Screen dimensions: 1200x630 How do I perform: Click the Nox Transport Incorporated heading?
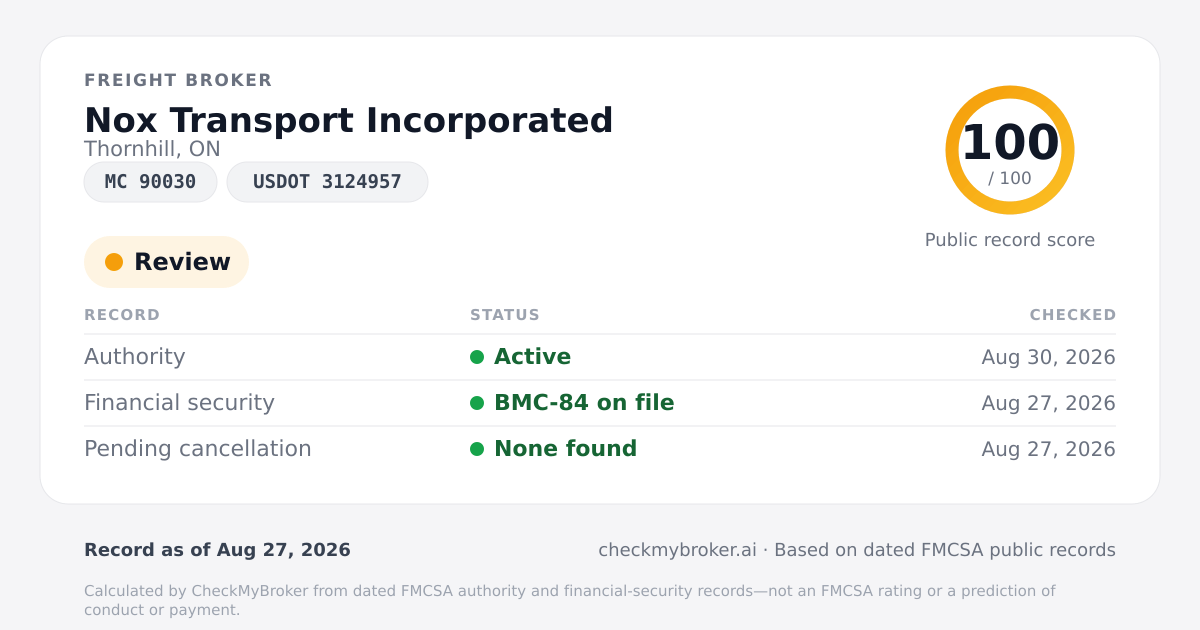[349, 120]
